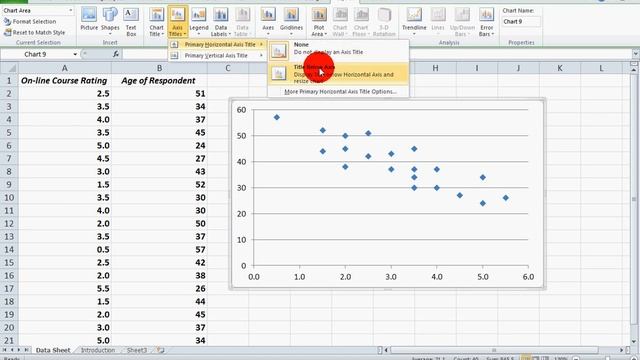Image resolution: width=640 pixels, height=360 pixels.
Task: Open the Data Labels options
Action: (221, 22)
